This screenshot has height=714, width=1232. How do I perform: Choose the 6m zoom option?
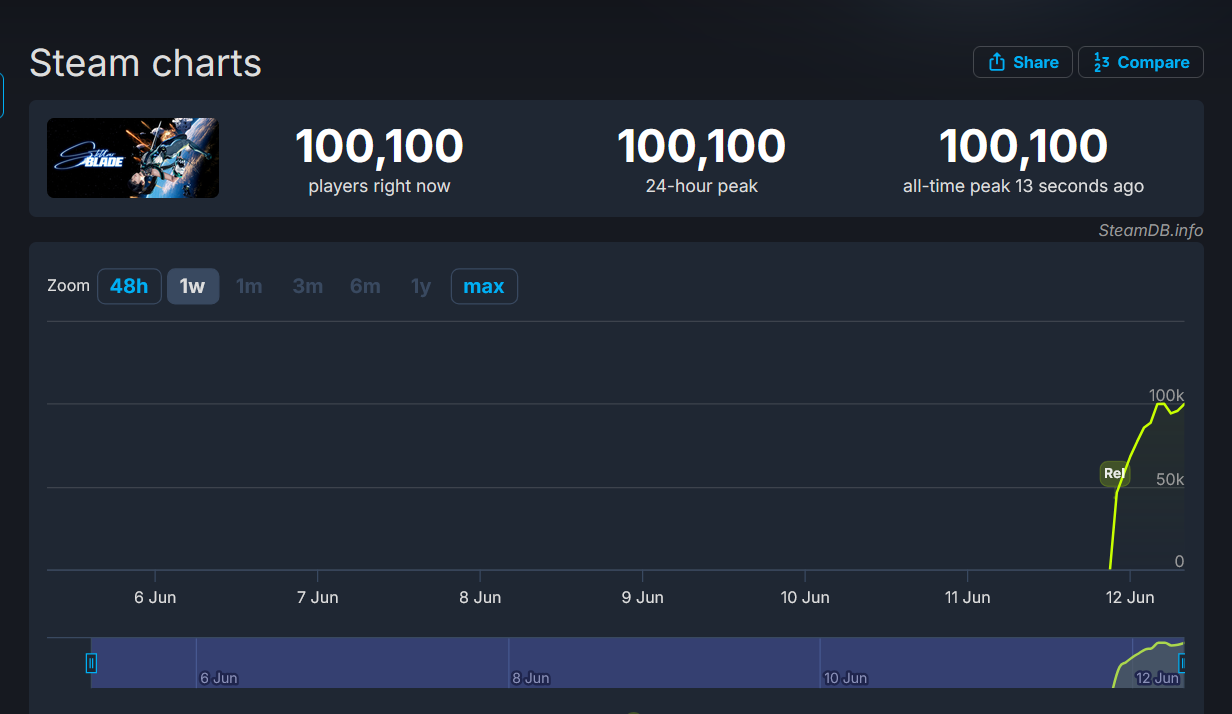pos(365,286)
